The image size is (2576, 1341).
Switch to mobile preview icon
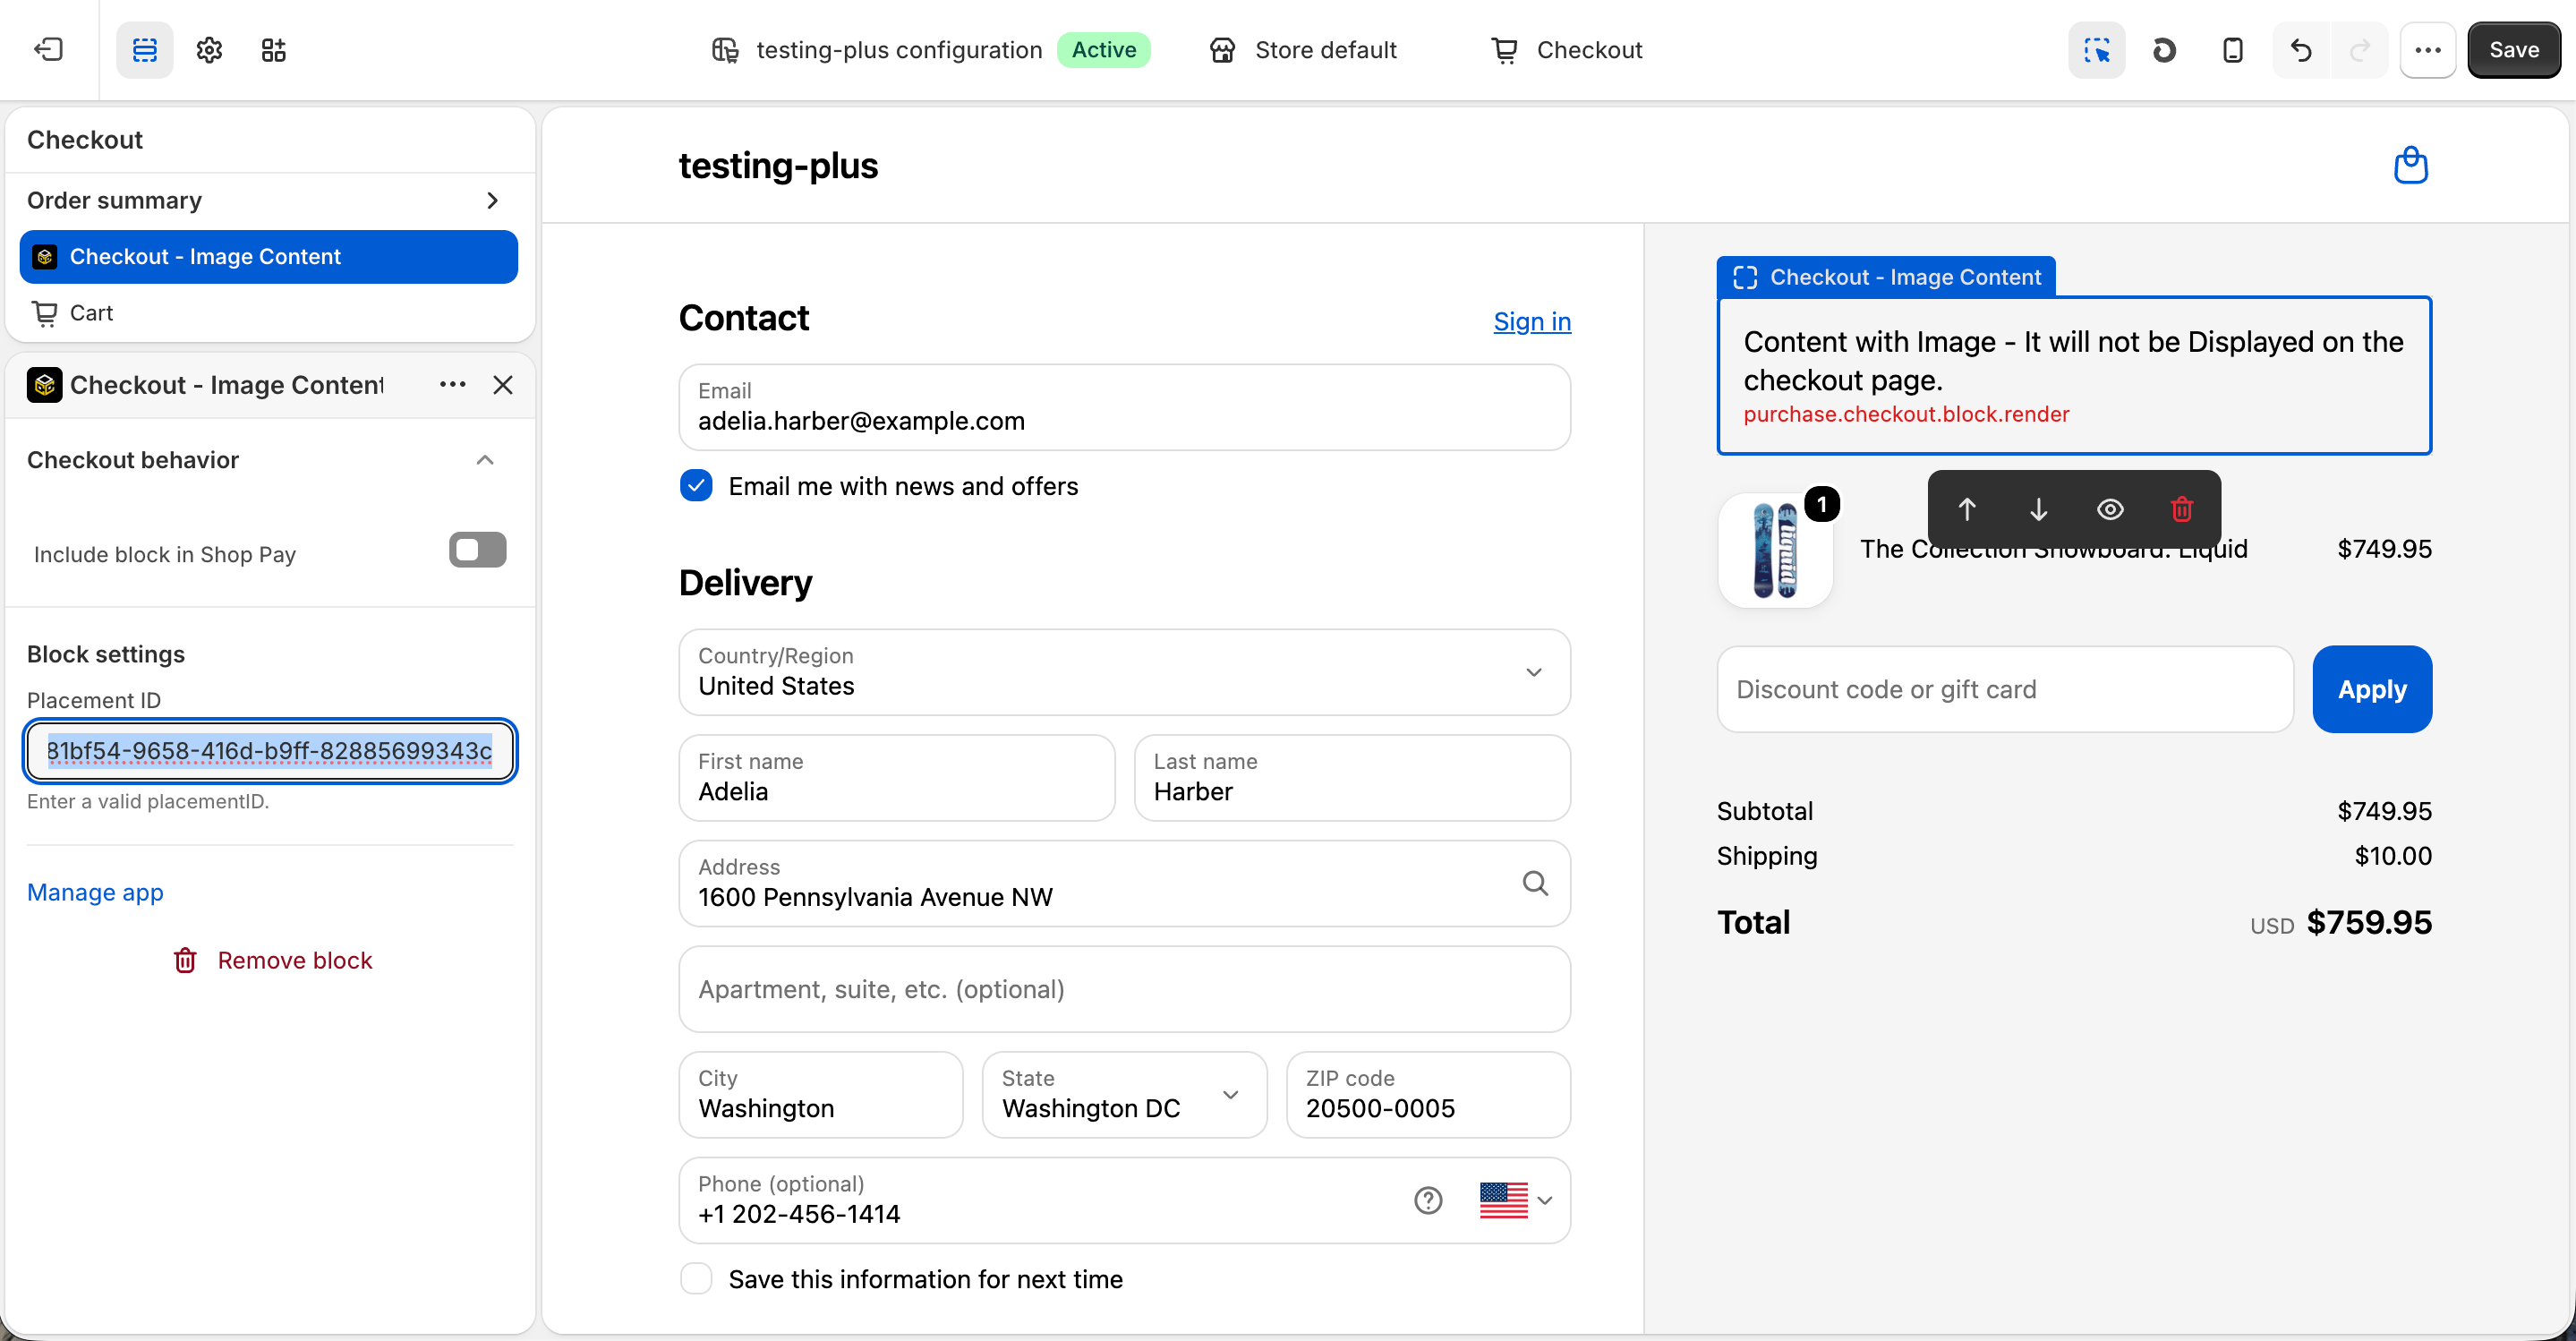2232,50
